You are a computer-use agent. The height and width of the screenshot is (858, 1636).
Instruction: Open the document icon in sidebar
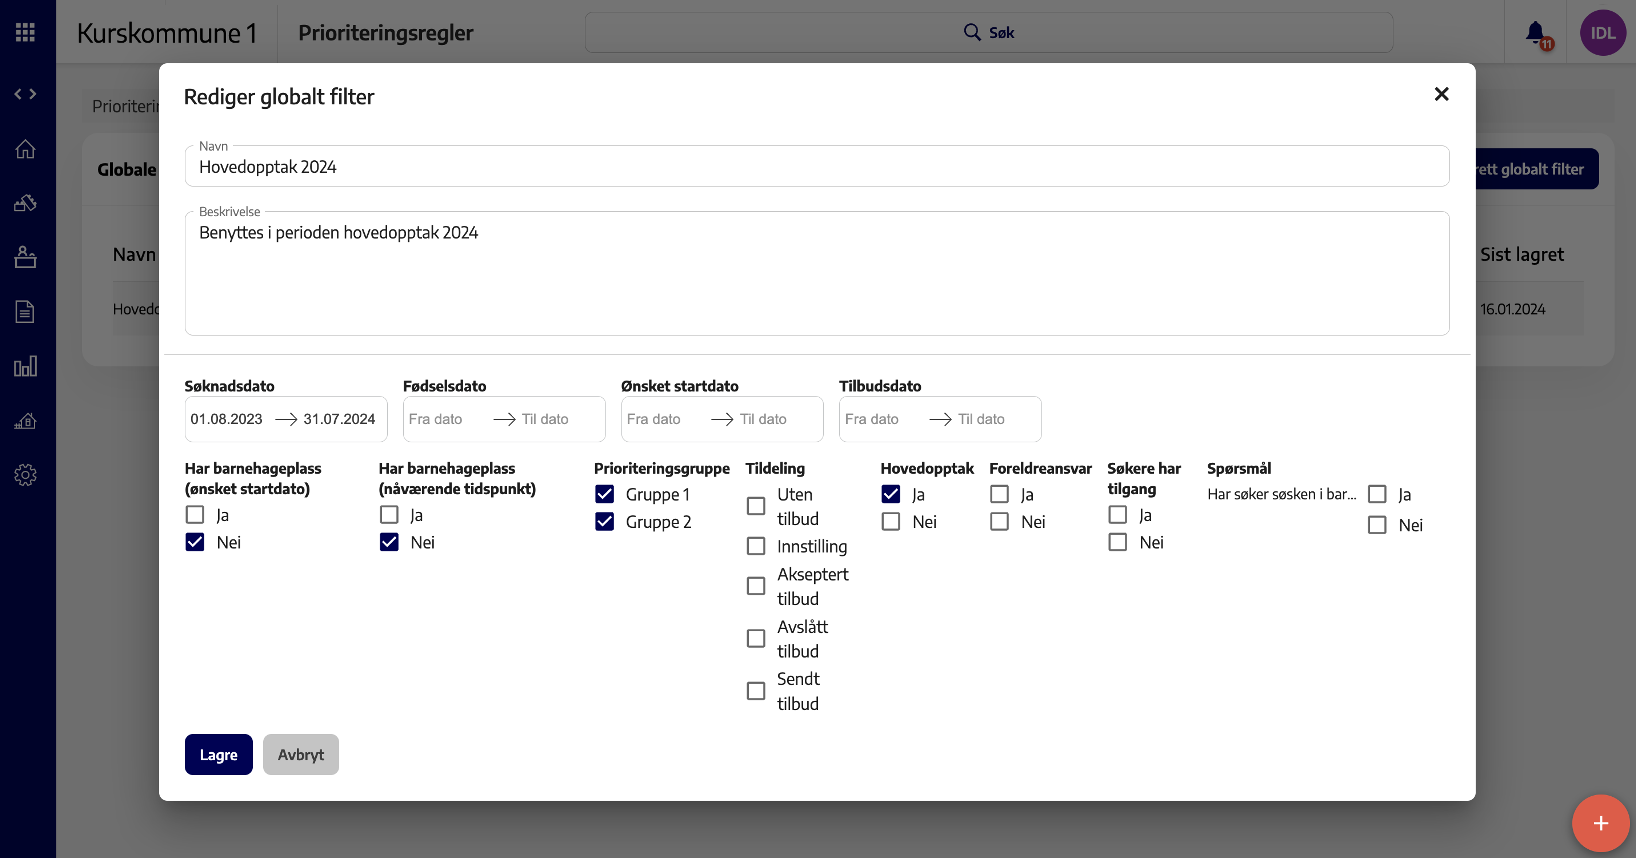[x=26, y=312]
